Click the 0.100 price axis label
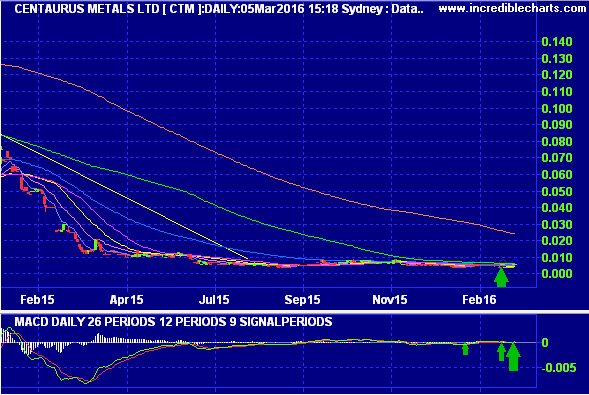This screenshot has width=589, height=395. [557, 109]
